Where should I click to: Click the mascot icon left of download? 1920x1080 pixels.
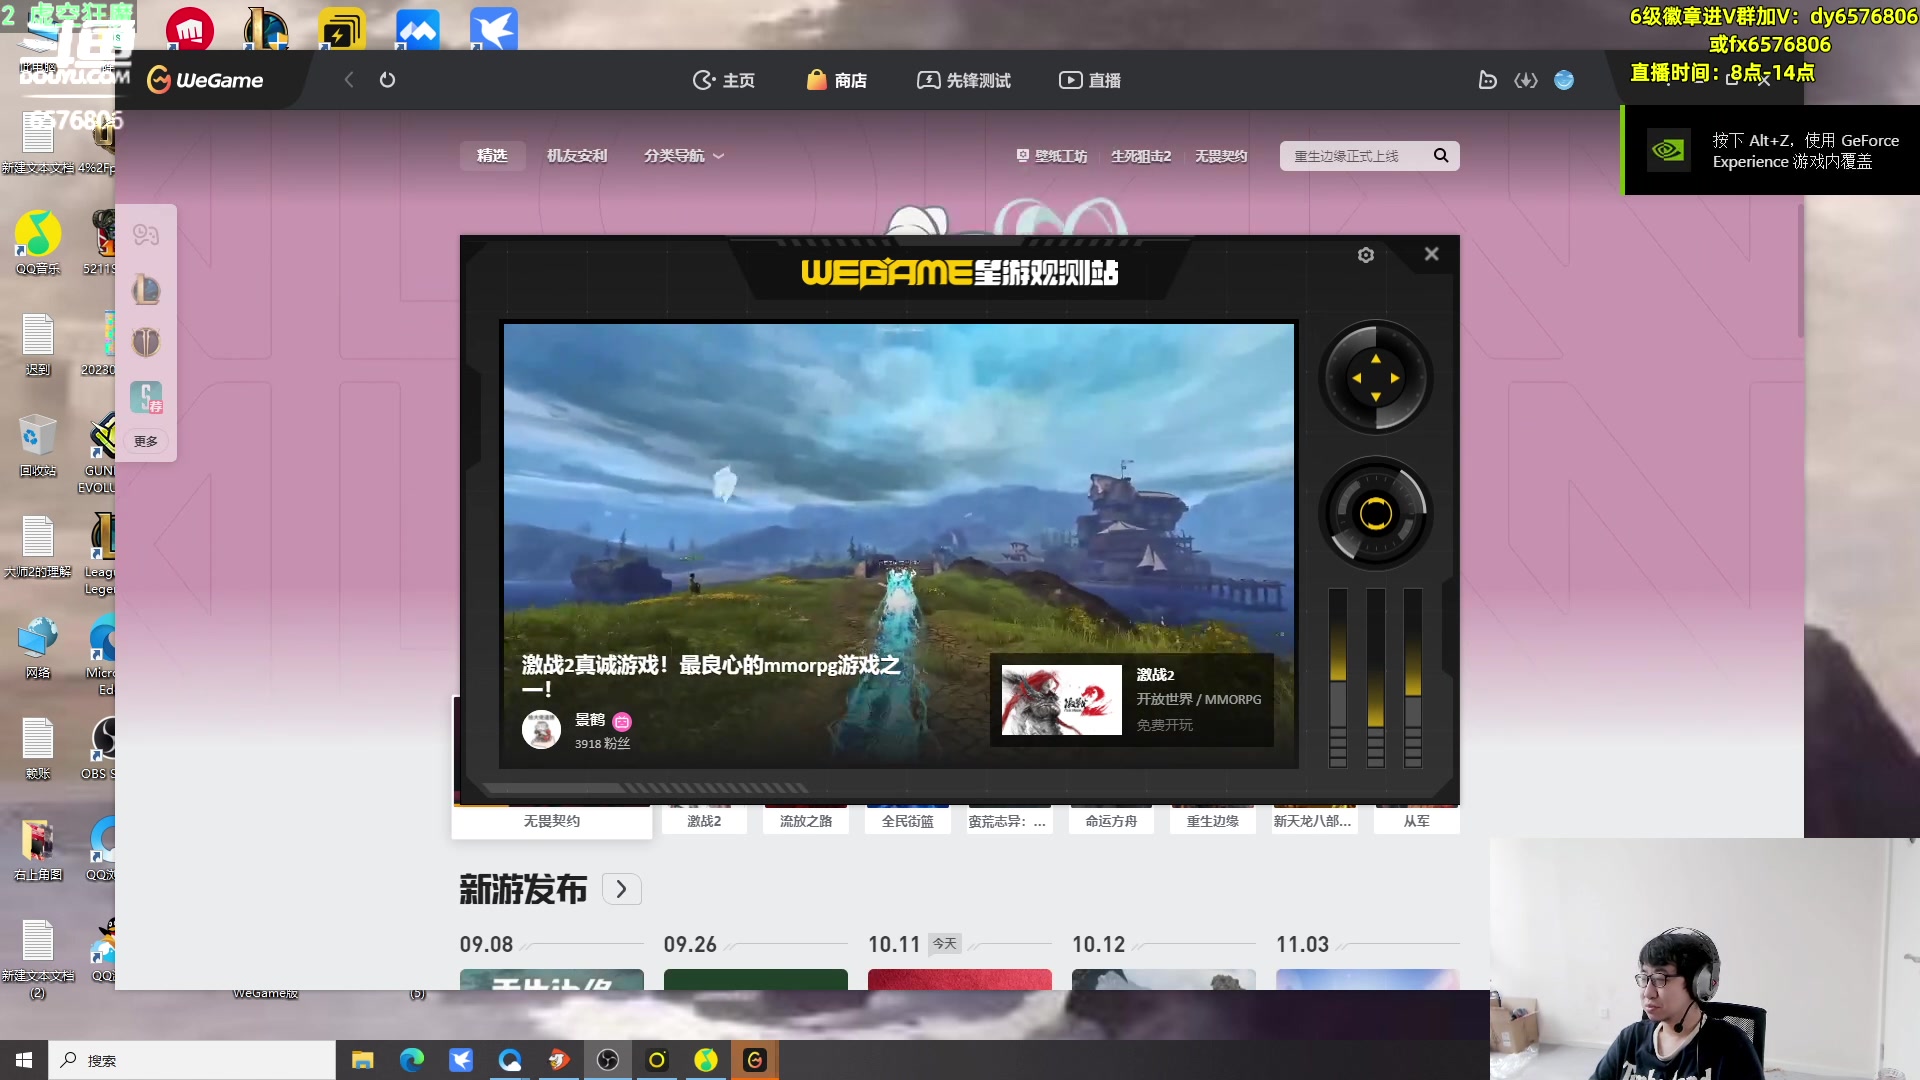click(x=1488, y=80)
